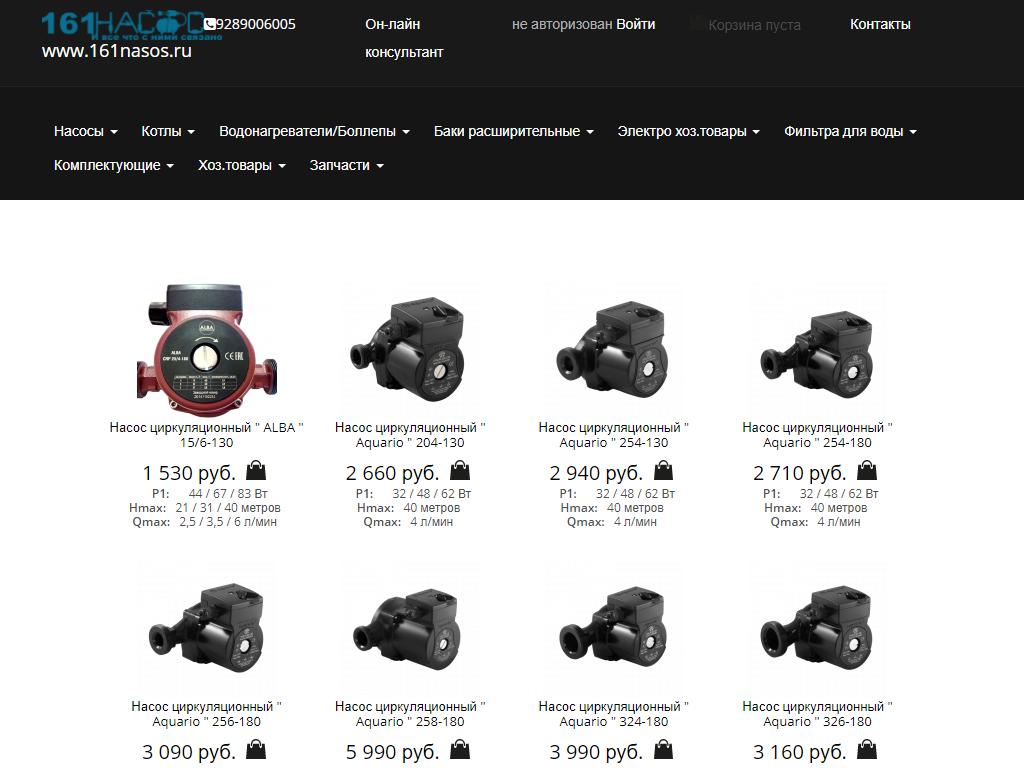Click the cart icon for ALBA 15/6-130 pump
This screenshot has height=768, width=1024.
click(x=256, y=471)
